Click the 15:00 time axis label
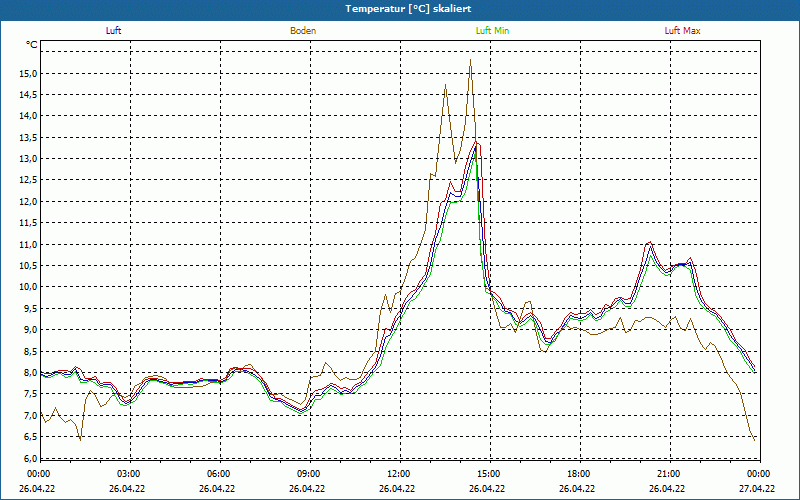The width and height of the screenshot is (800, 500). coord(489,474)
